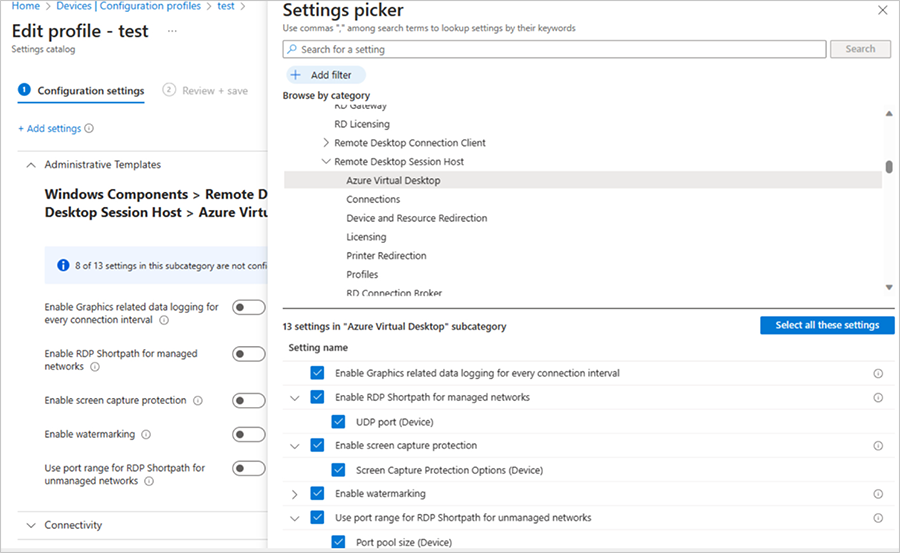This screenshot has height=553, width=900.
Task: Click info icon beside Enable screen capture protection in left pane
Action: pyautogui.click(x=198, y=401)
